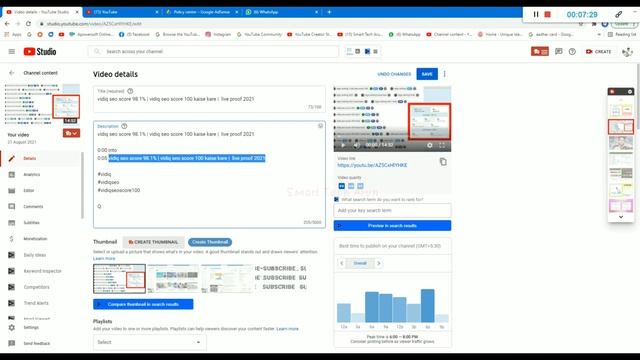Viewport: 640px width, 360px height.
Task: Select the first video quality badge
Action: pyautogui.click(x=342, y=186)
